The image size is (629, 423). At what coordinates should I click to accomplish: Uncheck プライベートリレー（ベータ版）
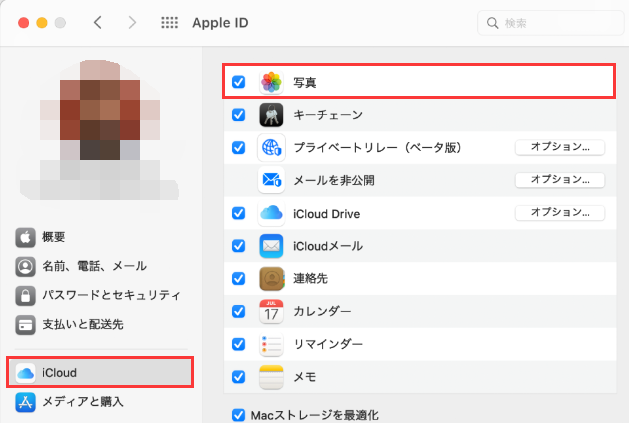pyautogui.click(x=238, y=148)
